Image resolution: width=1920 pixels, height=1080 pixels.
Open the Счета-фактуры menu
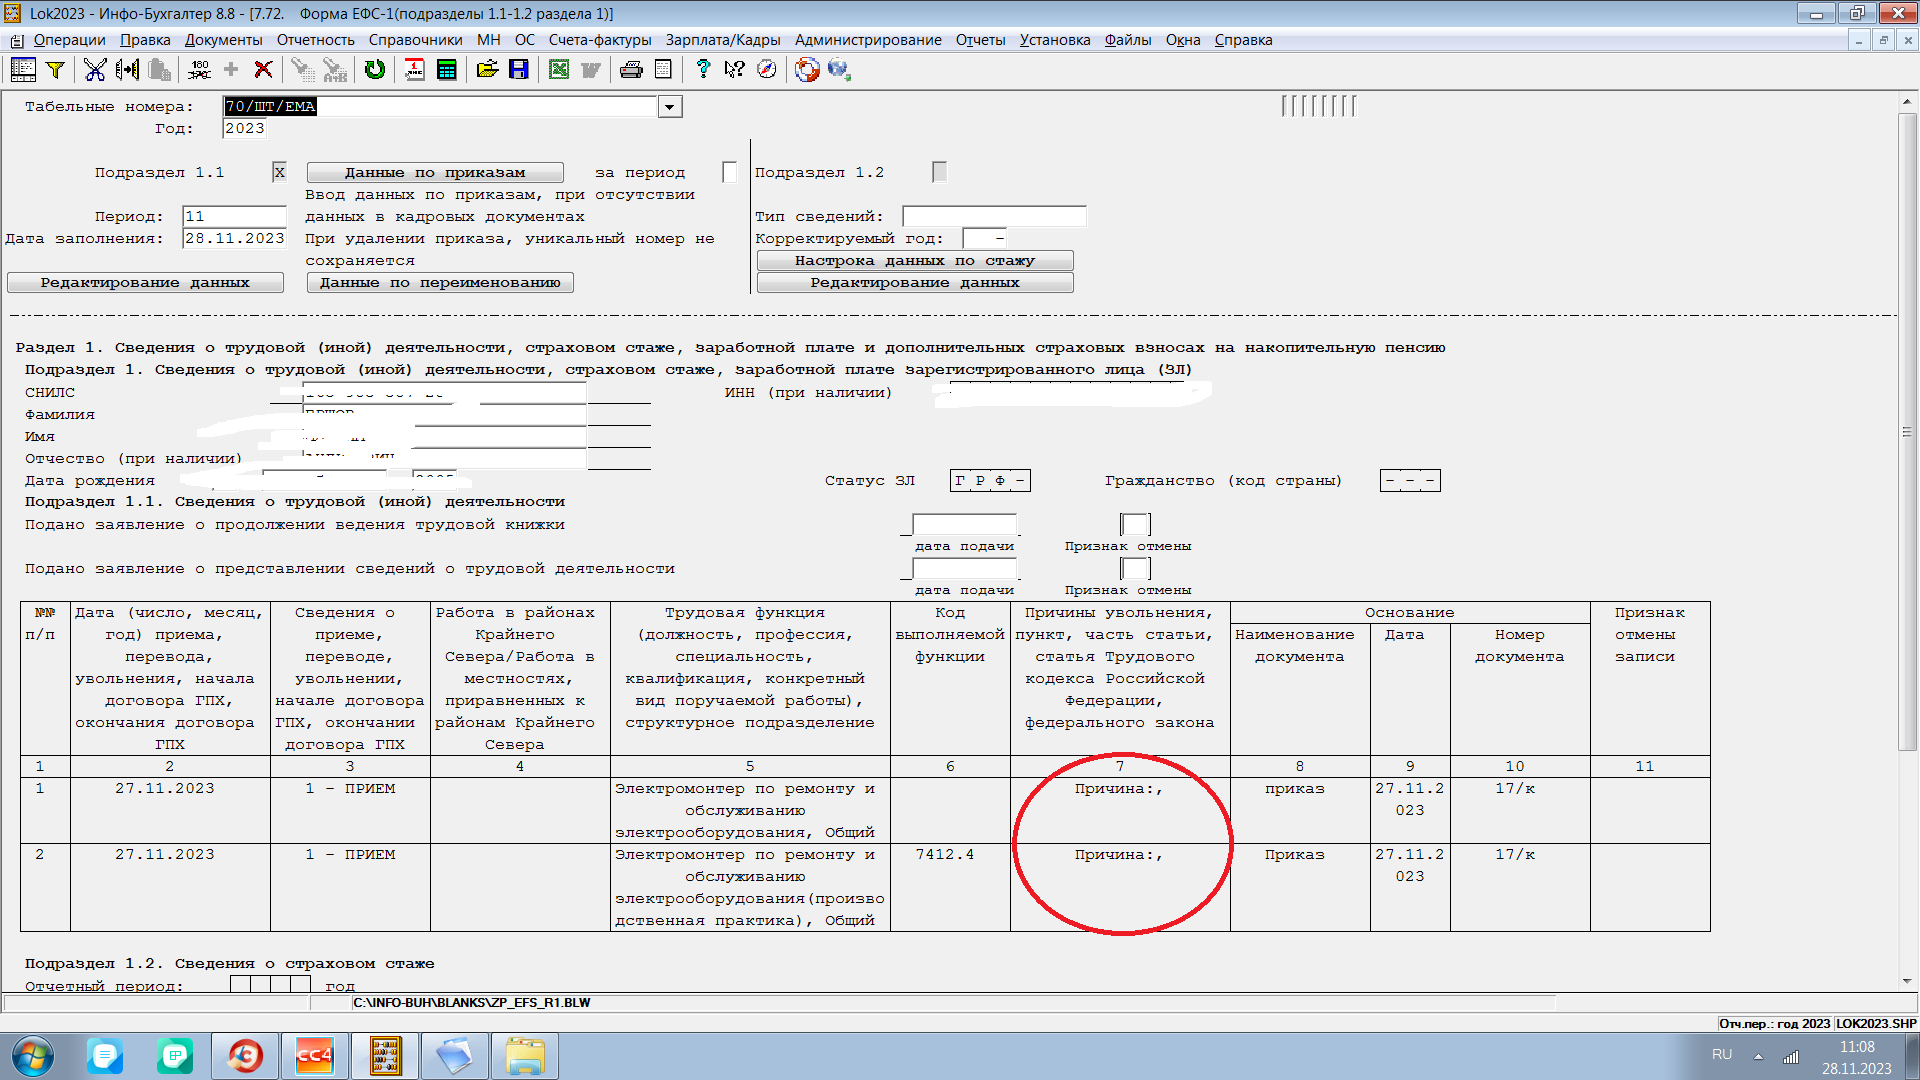click(600, 40)
